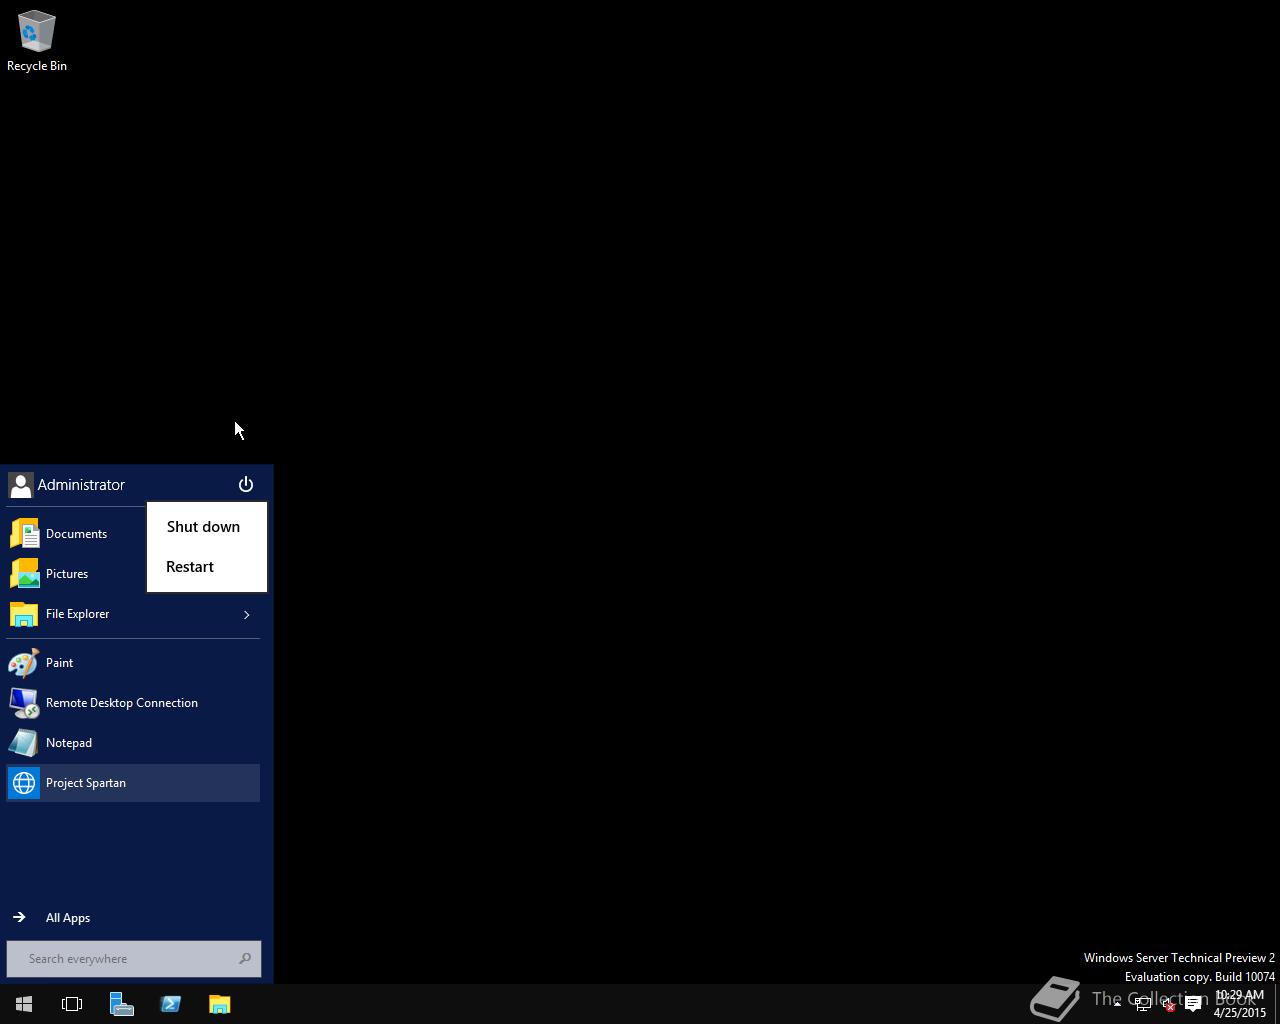
Task: Open PowerShell from the taskbar
Action: point(171,1004)
